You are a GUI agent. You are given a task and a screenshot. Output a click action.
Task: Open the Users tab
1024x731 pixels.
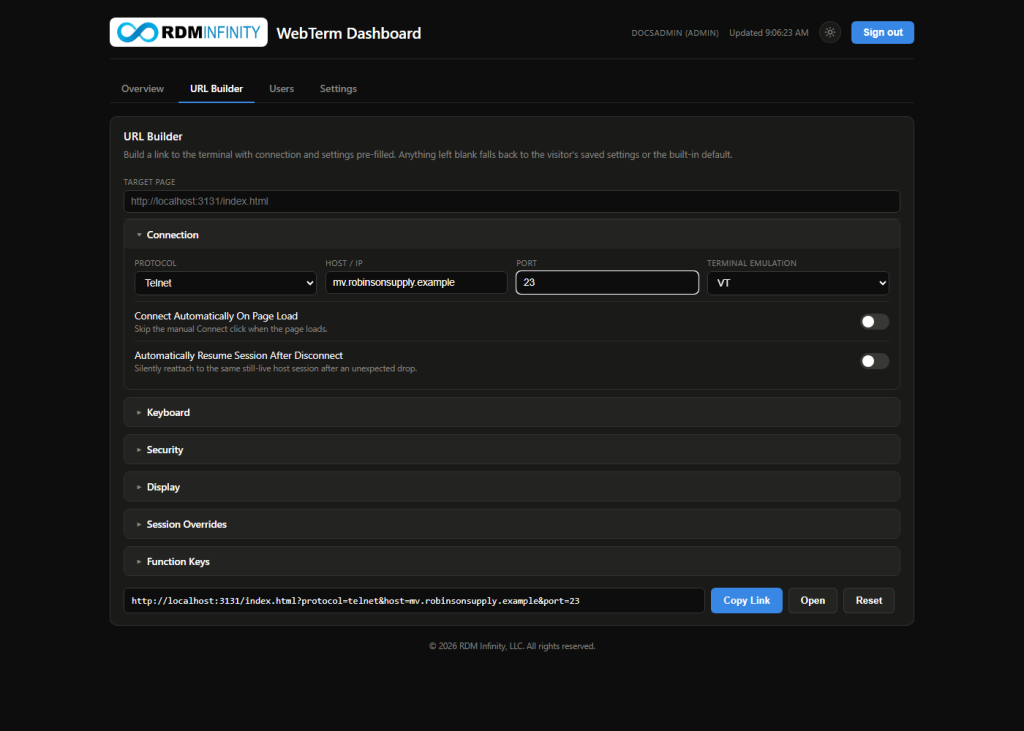click(x=281, y=89)
